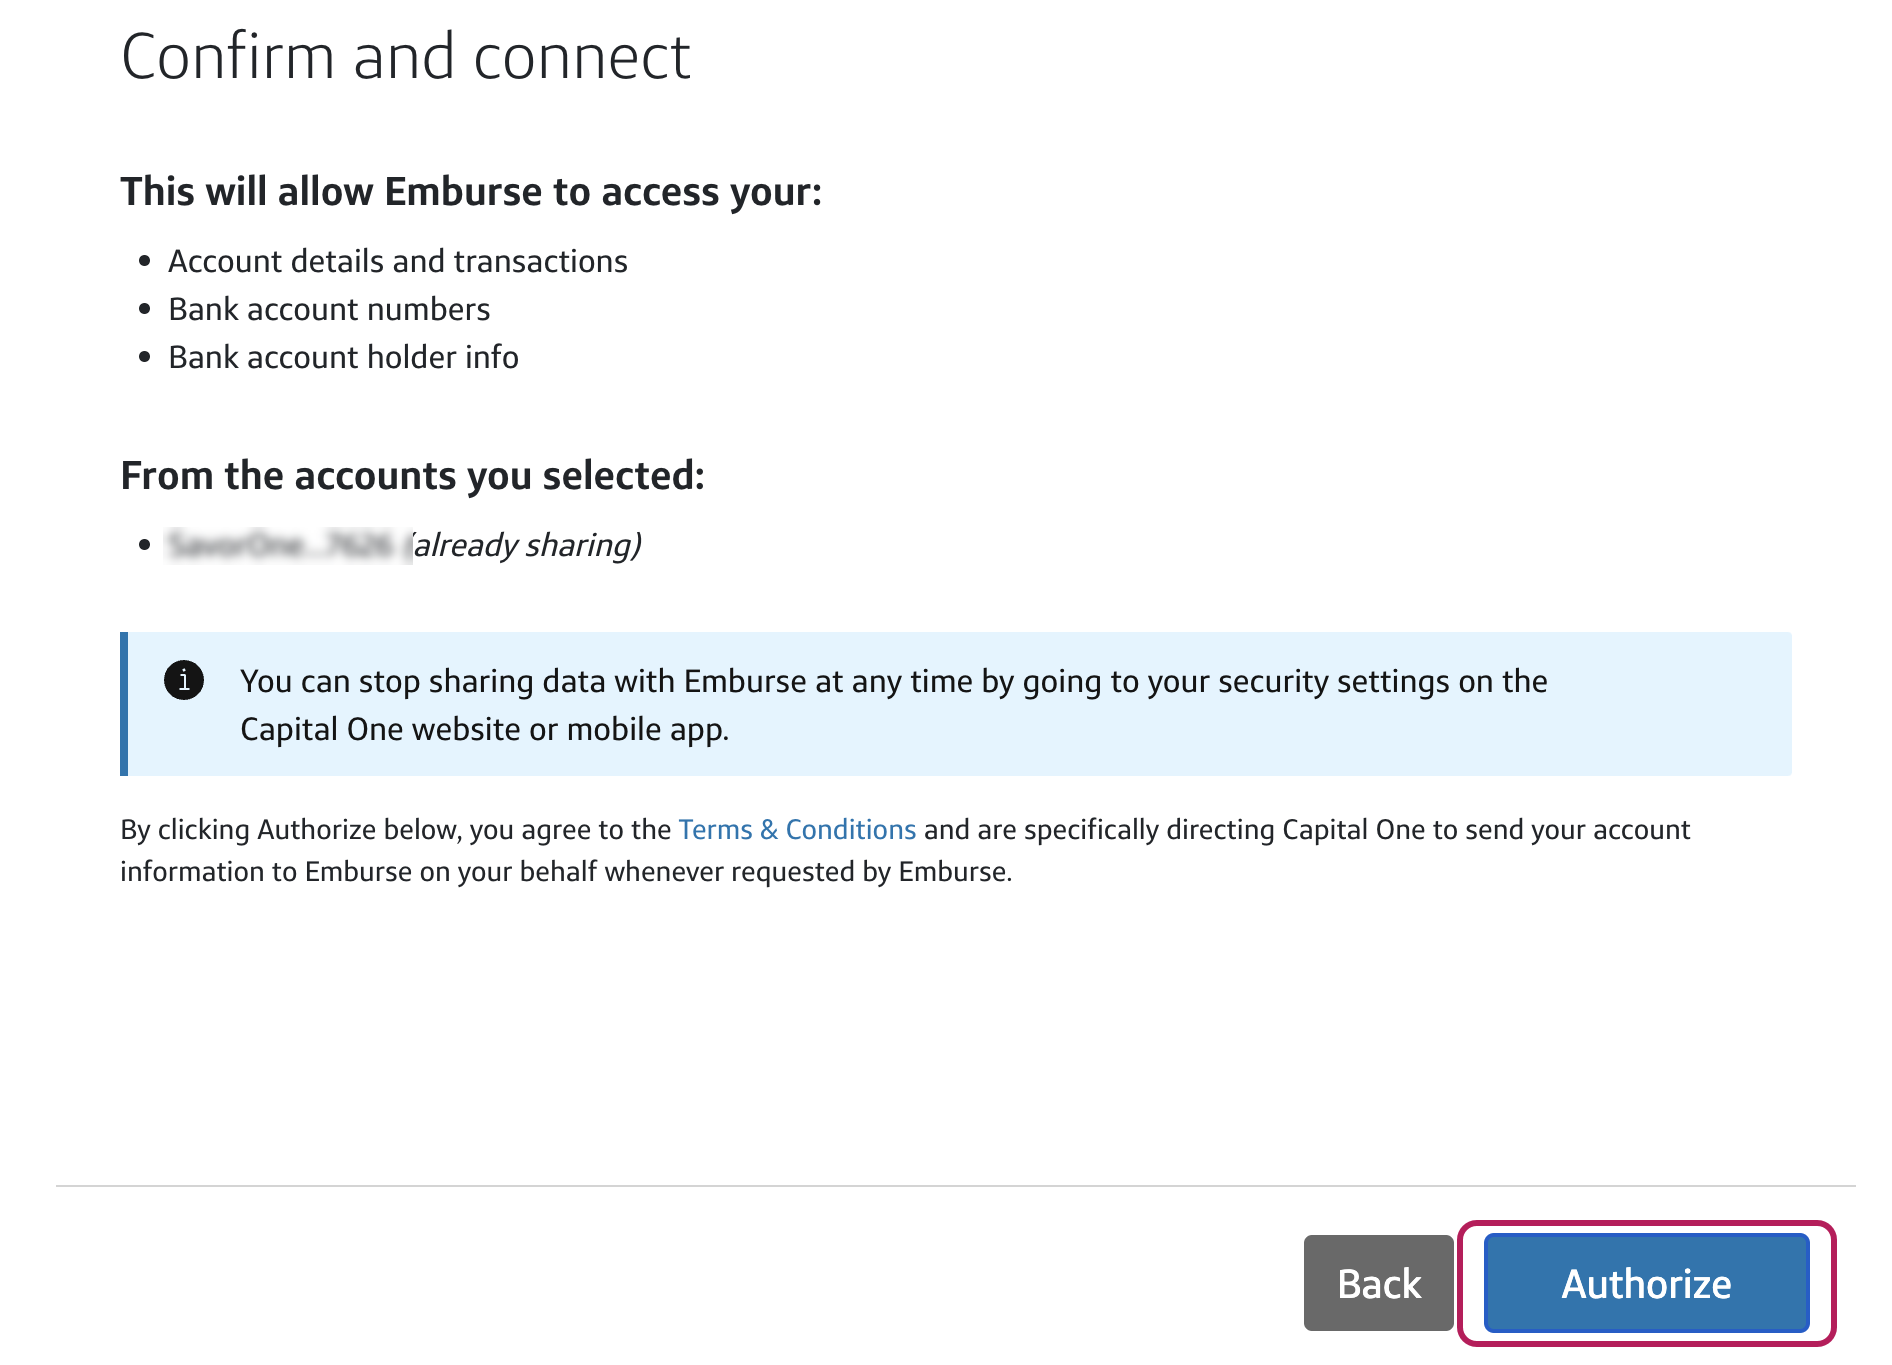
Task: Click the 'By clicking Authorize below' disclaimer
Action: 905,851
